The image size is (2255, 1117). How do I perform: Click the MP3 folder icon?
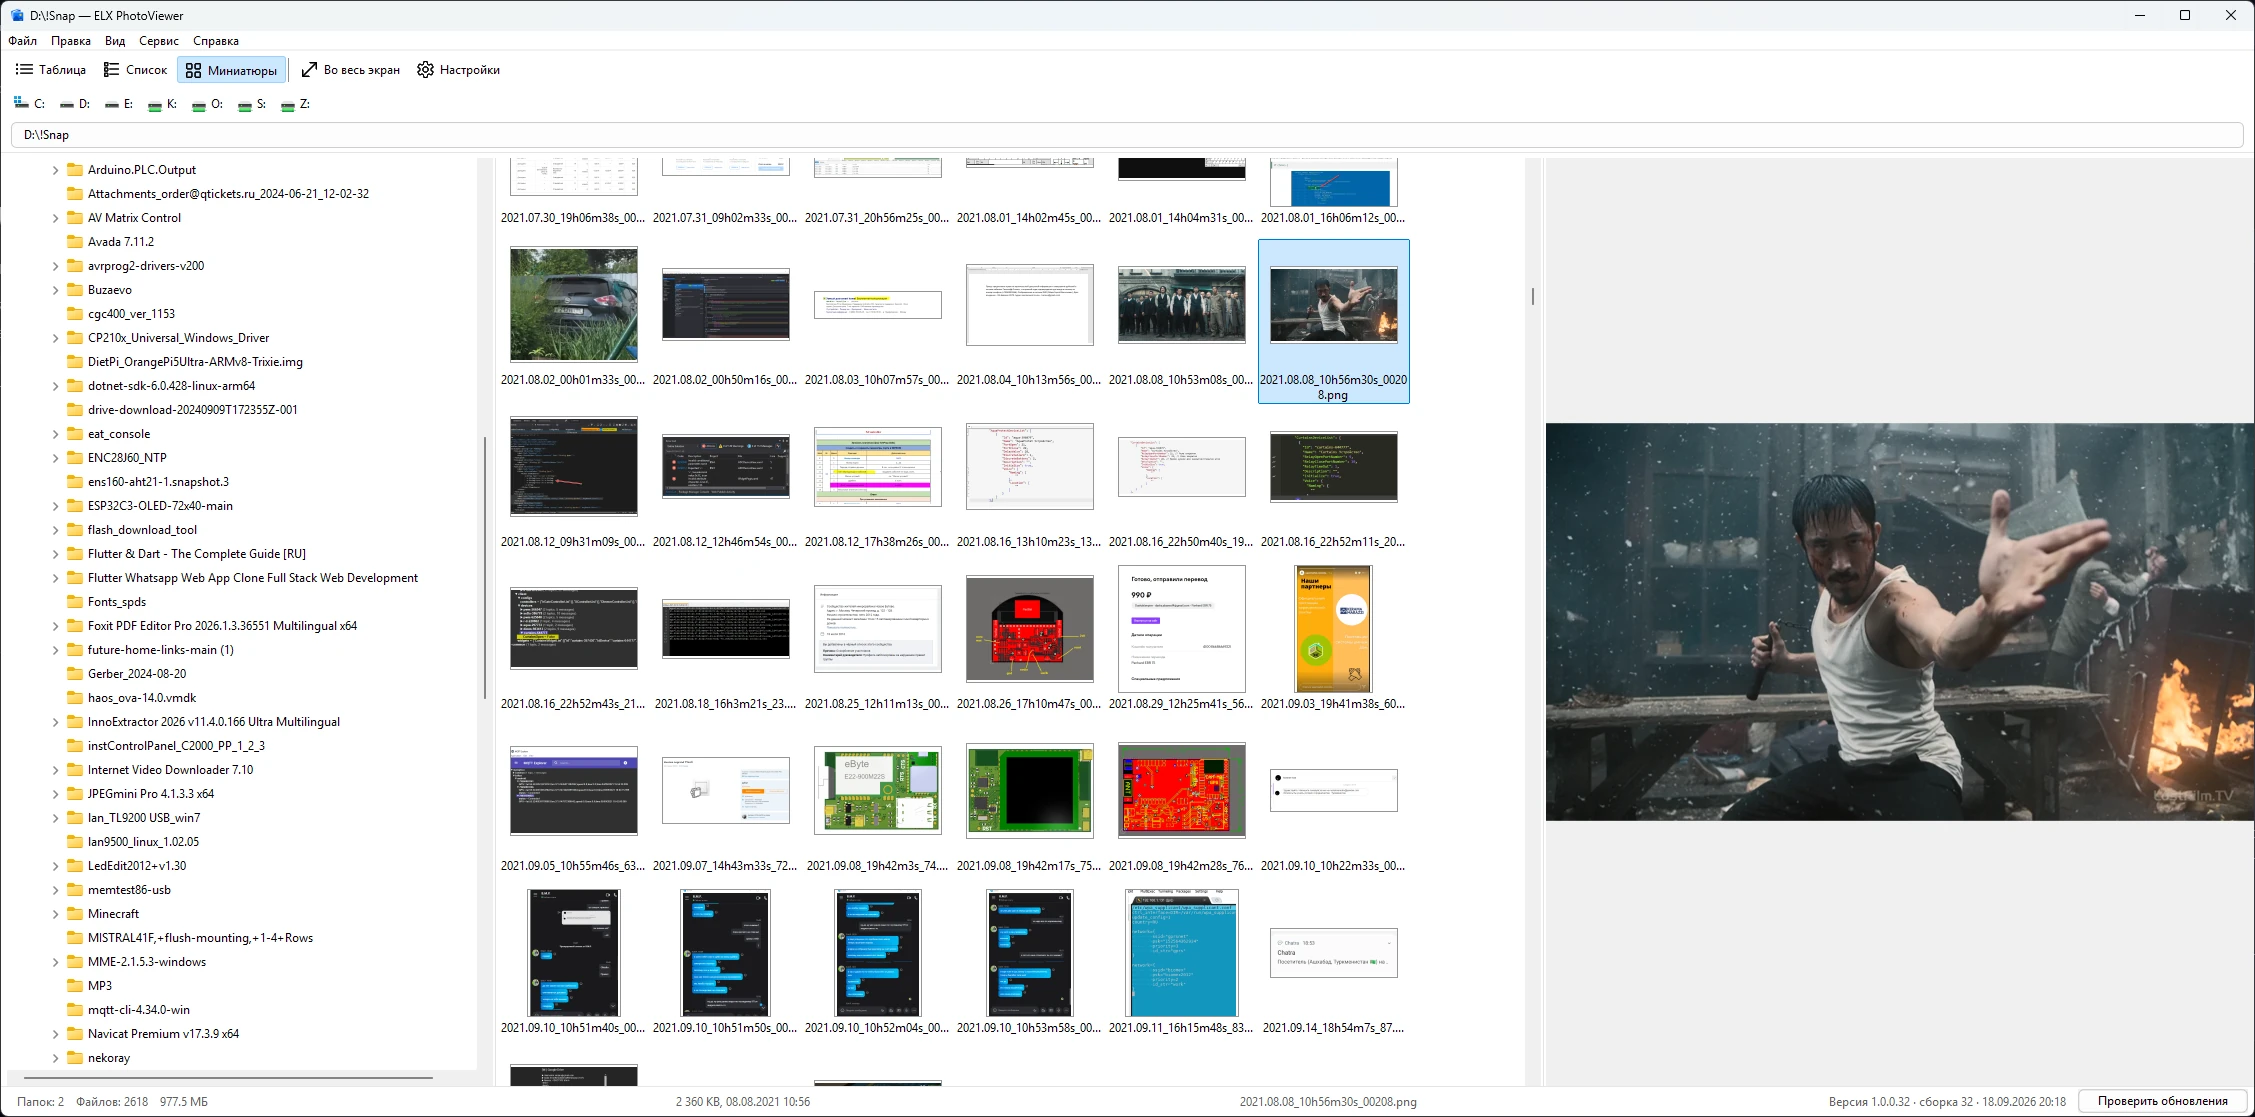(75, 986)
